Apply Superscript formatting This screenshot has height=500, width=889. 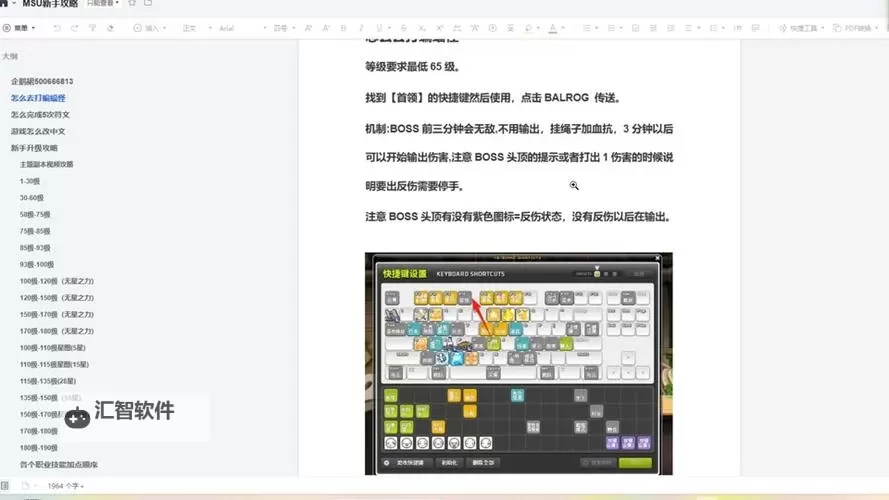439,28
